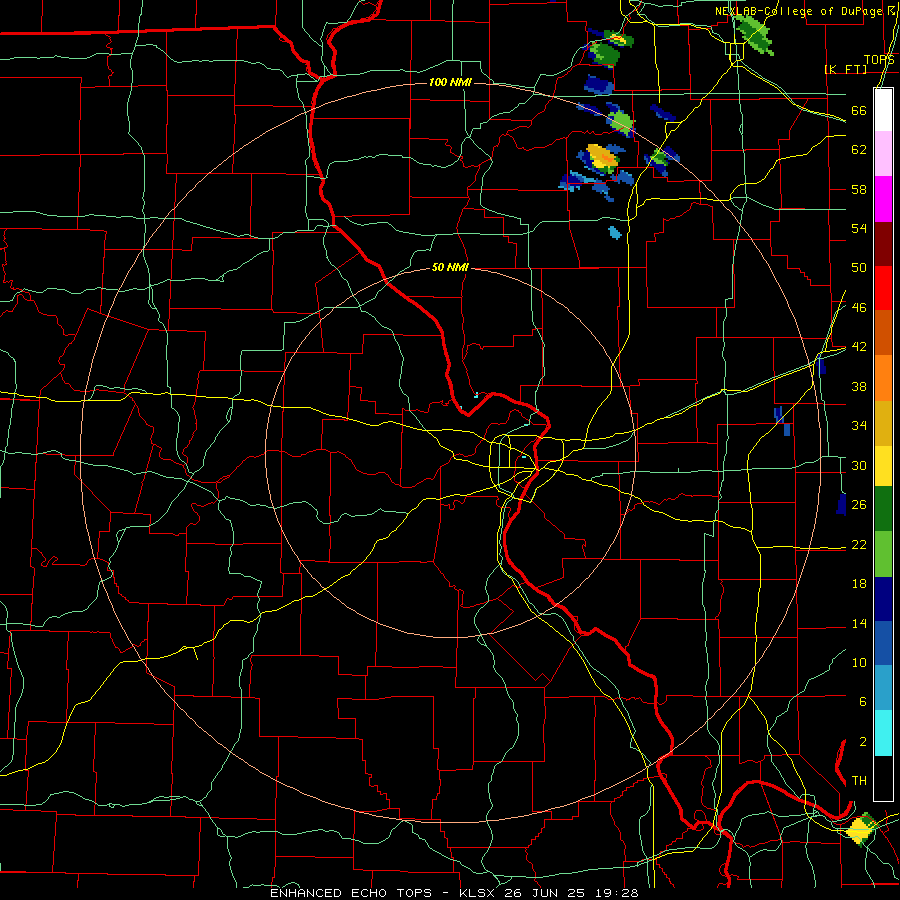Pick the light green legend swatch
This screenshot has height=900, width=900.
883,554
